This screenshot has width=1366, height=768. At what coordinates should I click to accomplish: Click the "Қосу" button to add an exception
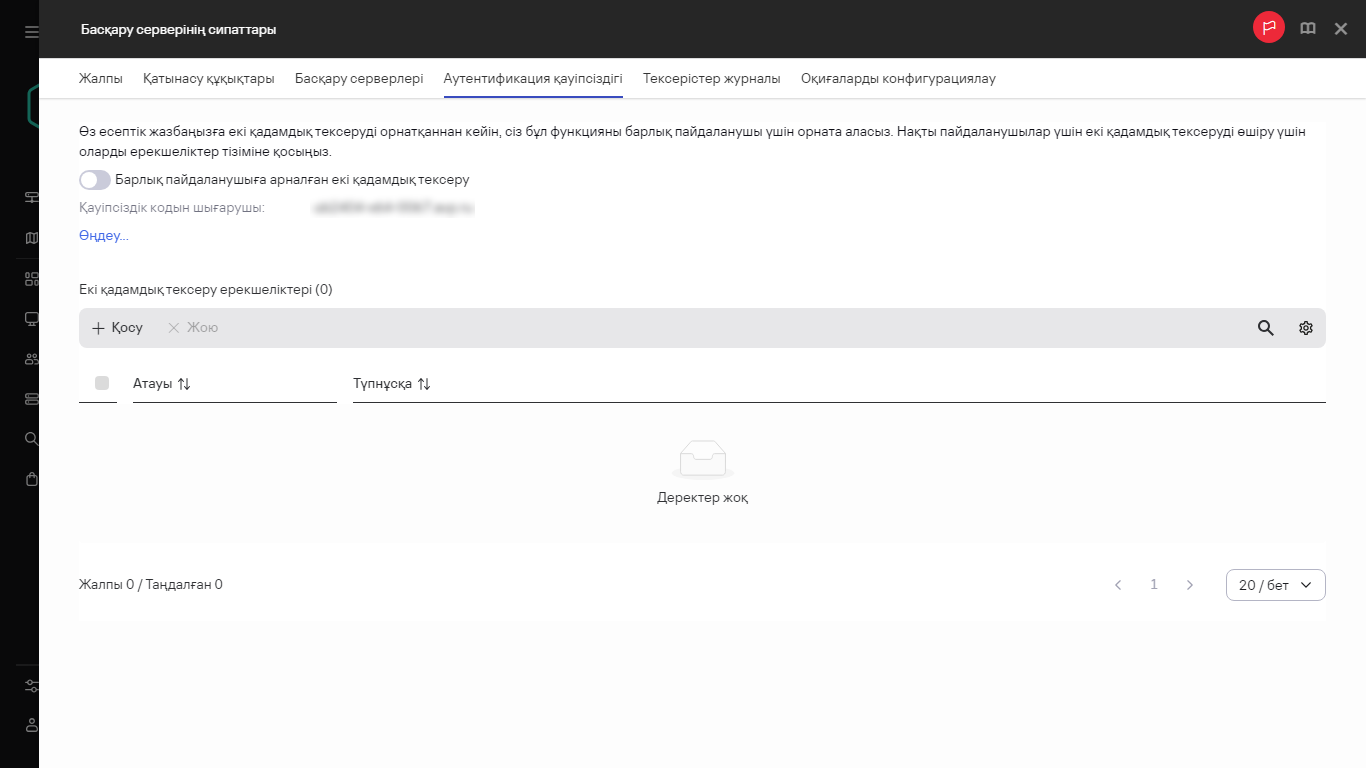tap(116, 327)
